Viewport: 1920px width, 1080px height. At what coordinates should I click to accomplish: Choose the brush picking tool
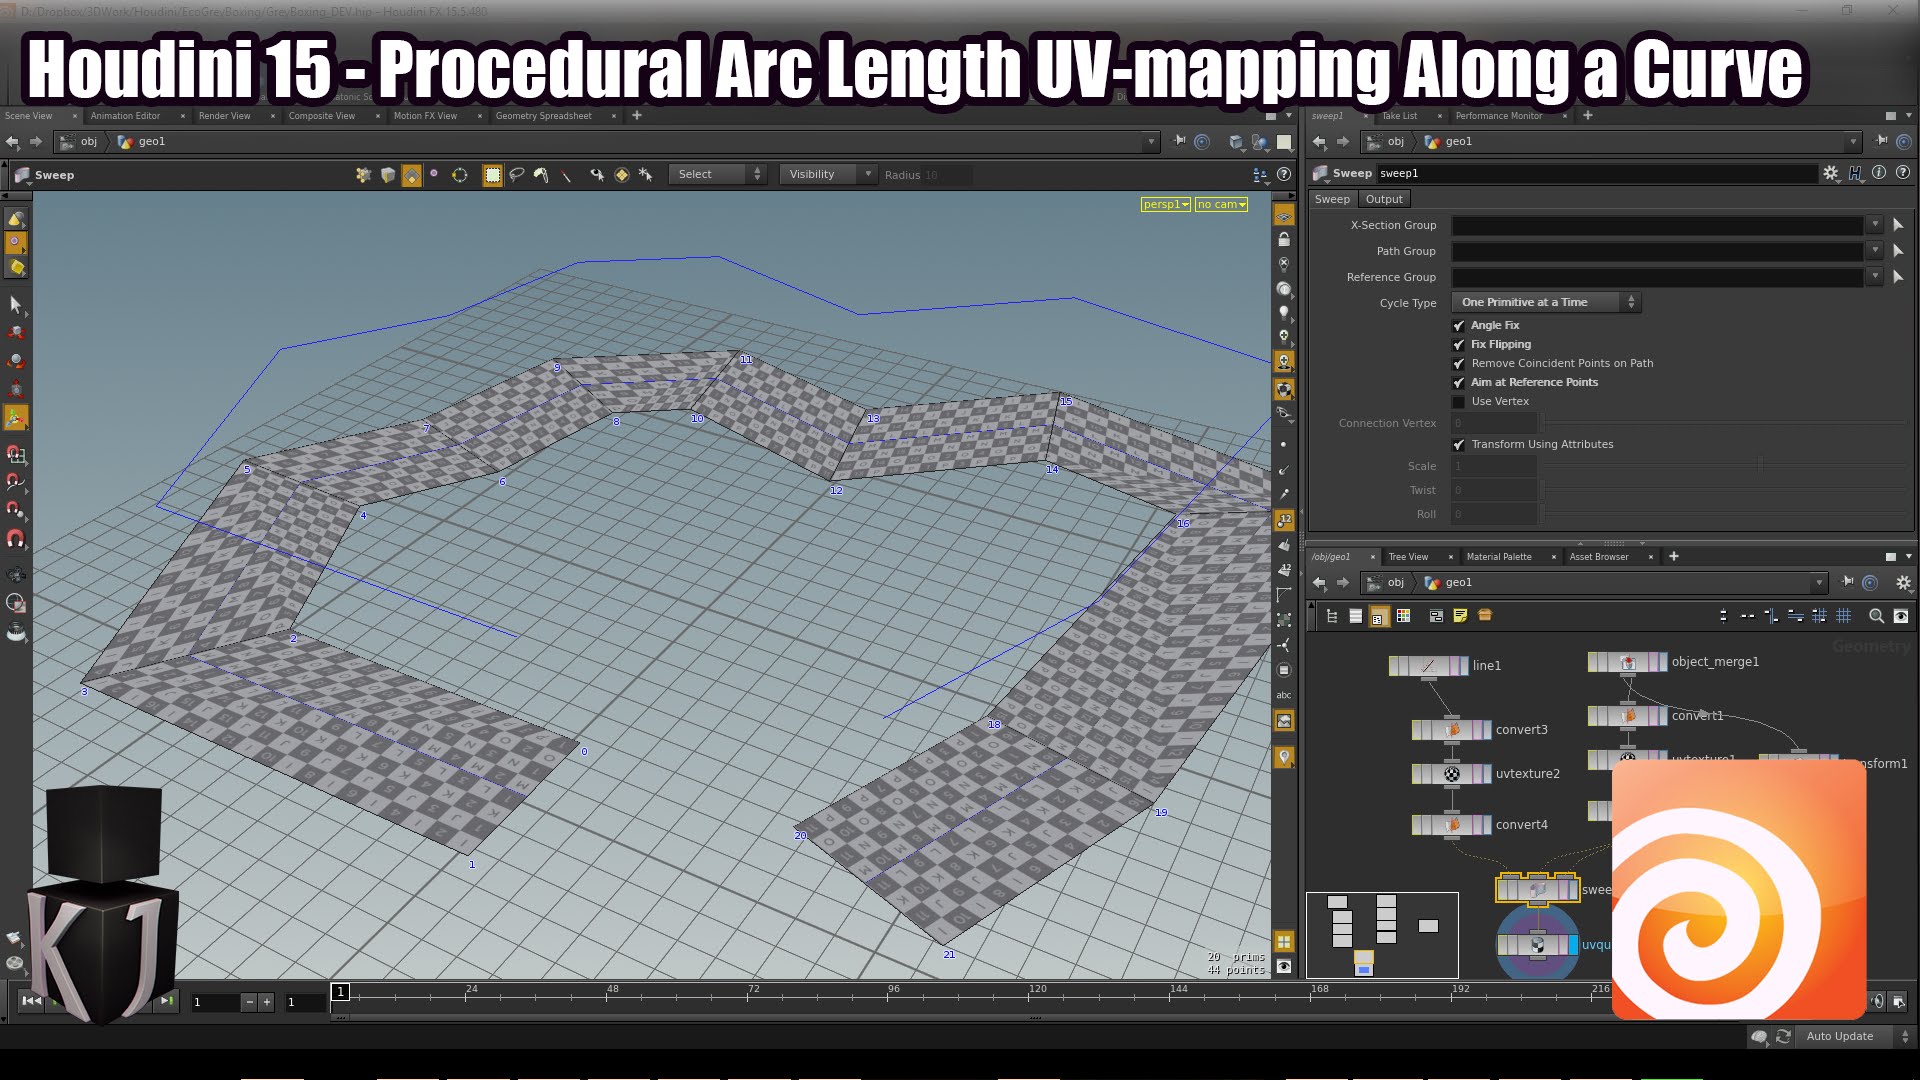(x=541, y=175)
